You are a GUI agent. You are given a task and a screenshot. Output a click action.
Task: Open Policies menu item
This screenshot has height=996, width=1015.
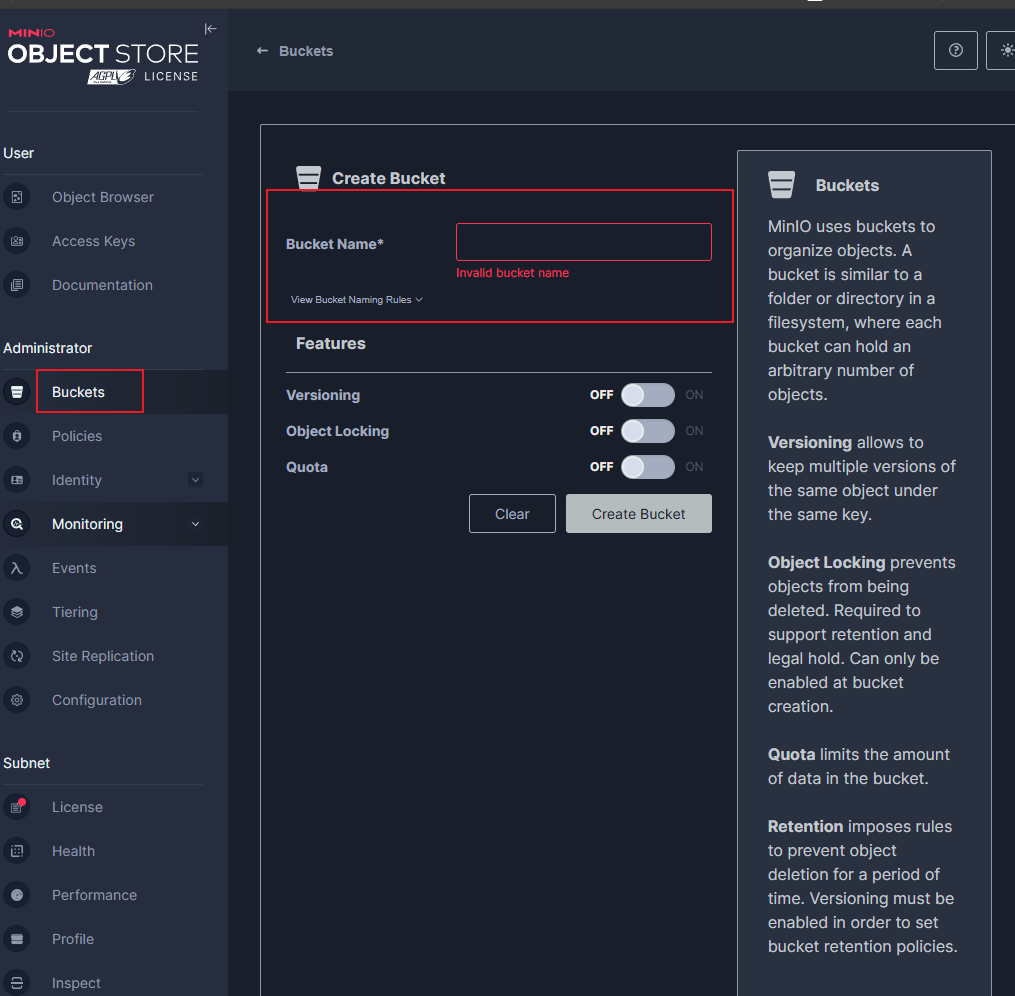tap(77, 436)
